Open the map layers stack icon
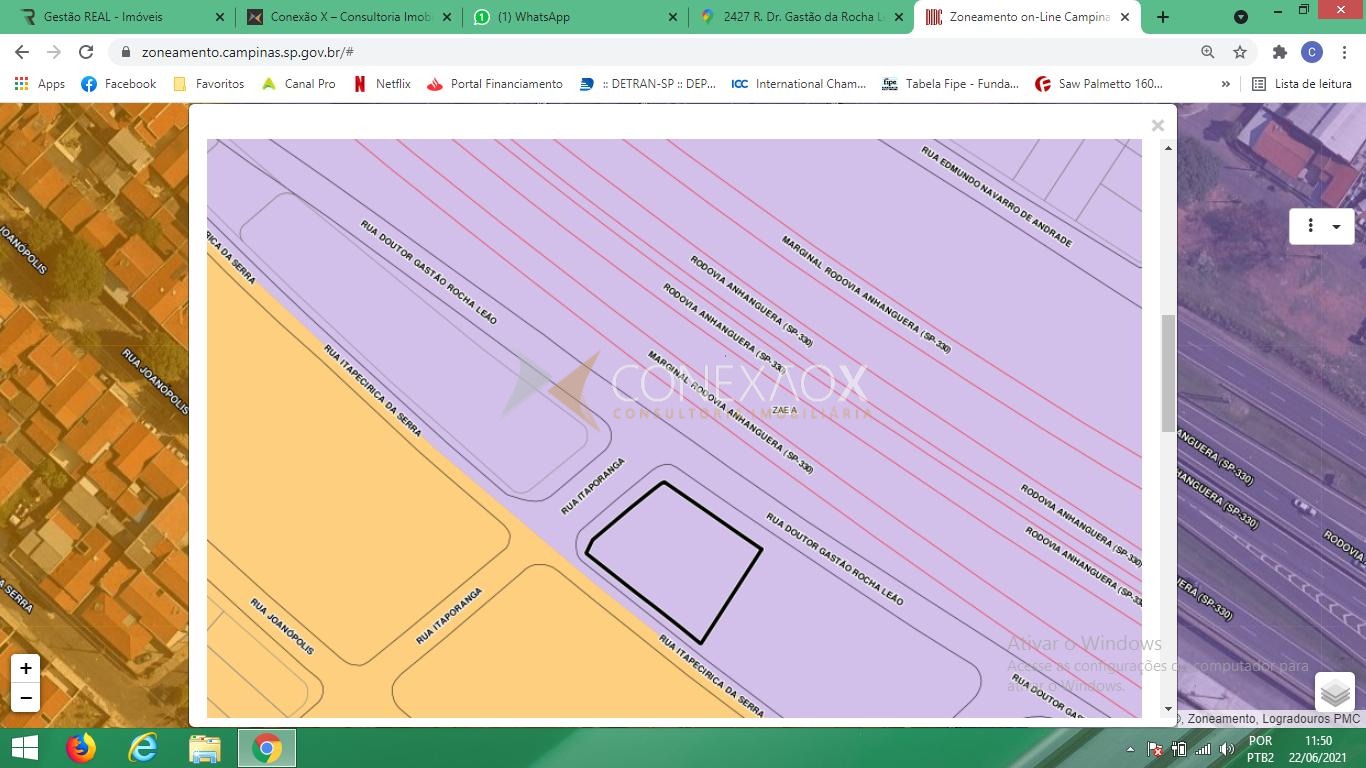Viewport: 1366px width, 768px height. 1334,692
